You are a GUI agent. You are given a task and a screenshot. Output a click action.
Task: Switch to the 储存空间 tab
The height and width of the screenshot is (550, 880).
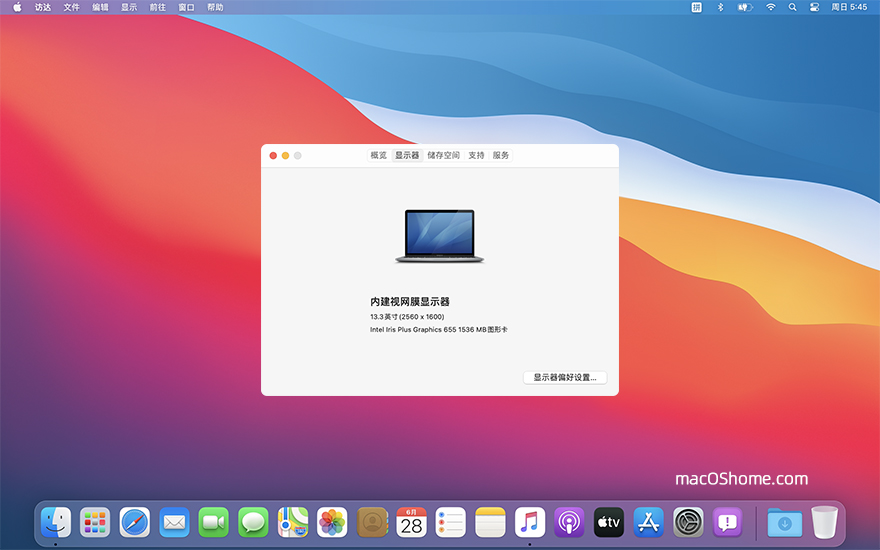[x=443, y=155]
